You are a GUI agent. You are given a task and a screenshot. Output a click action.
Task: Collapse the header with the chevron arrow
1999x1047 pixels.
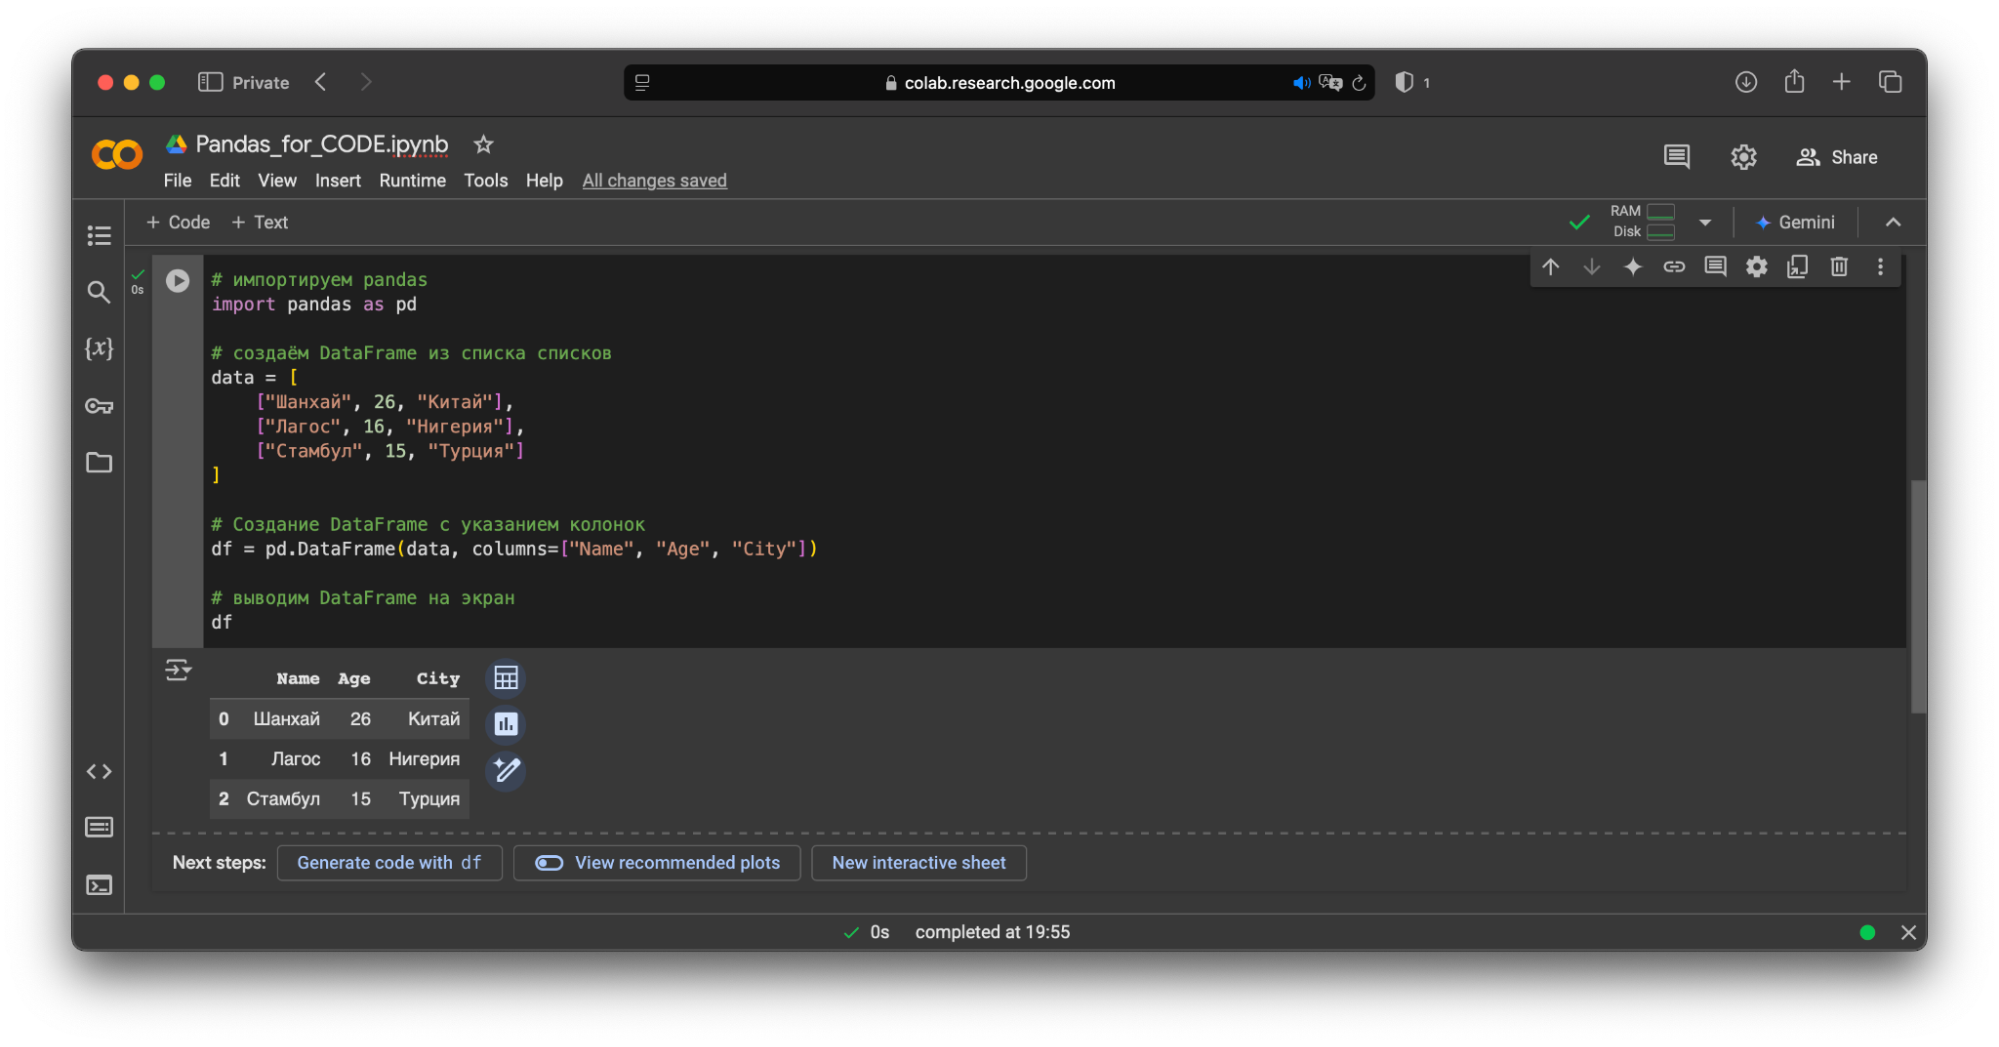1892,222
